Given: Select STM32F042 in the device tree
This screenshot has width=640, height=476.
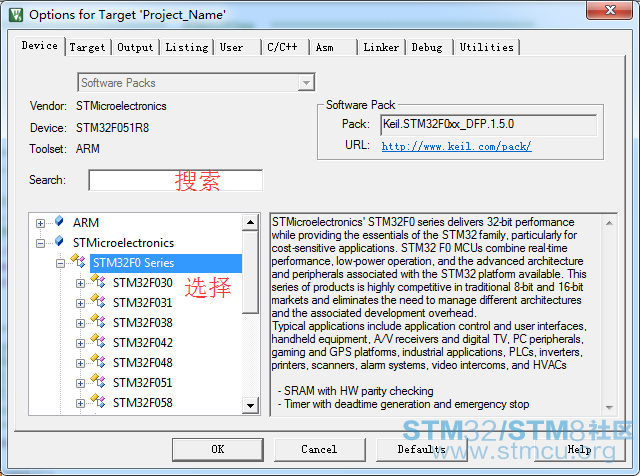Looking at the screenshot, I should coord(142,343).
